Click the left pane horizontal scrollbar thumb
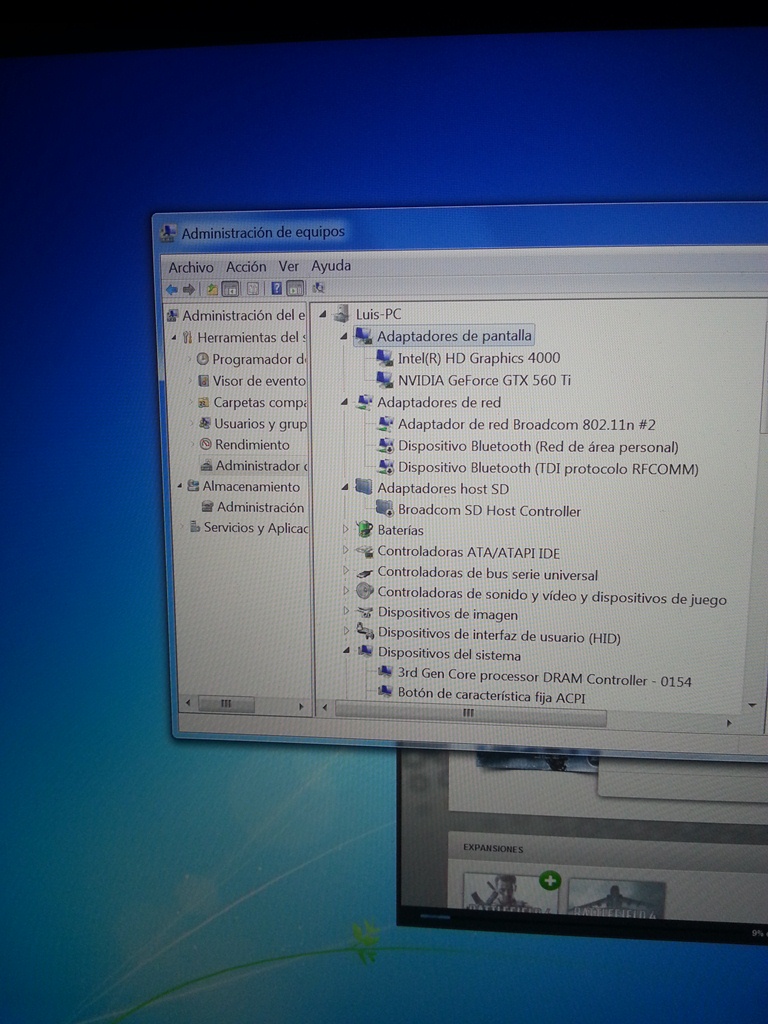This screenshot has width=768, height=1024. tap(226, 704)
